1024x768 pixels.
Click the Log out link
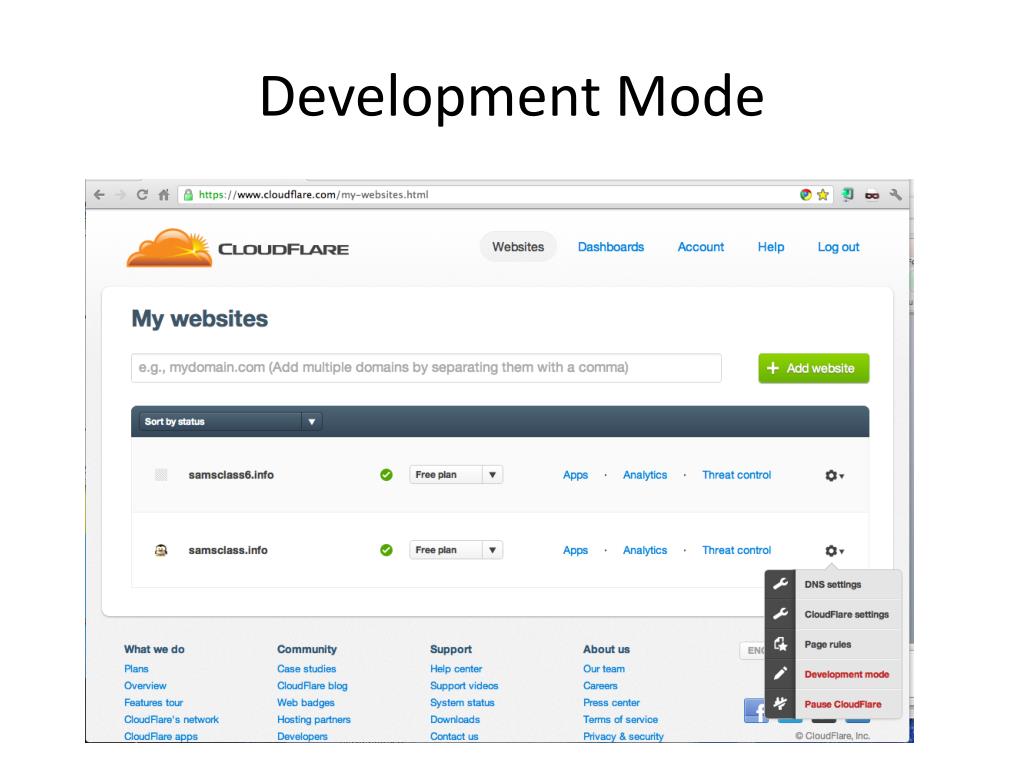(x=839, y=247)
